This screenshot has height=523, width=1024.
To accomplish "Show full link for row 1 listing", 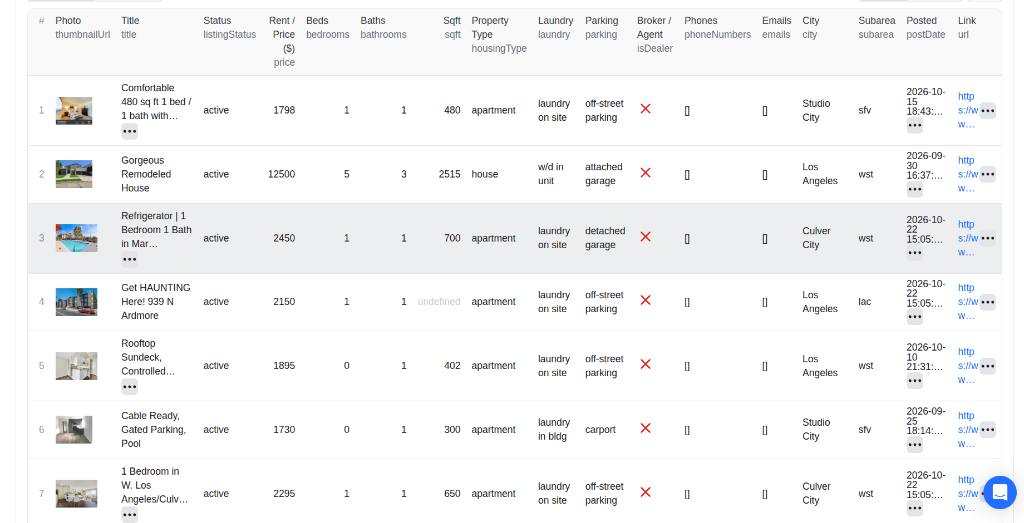I will (987, 110).
